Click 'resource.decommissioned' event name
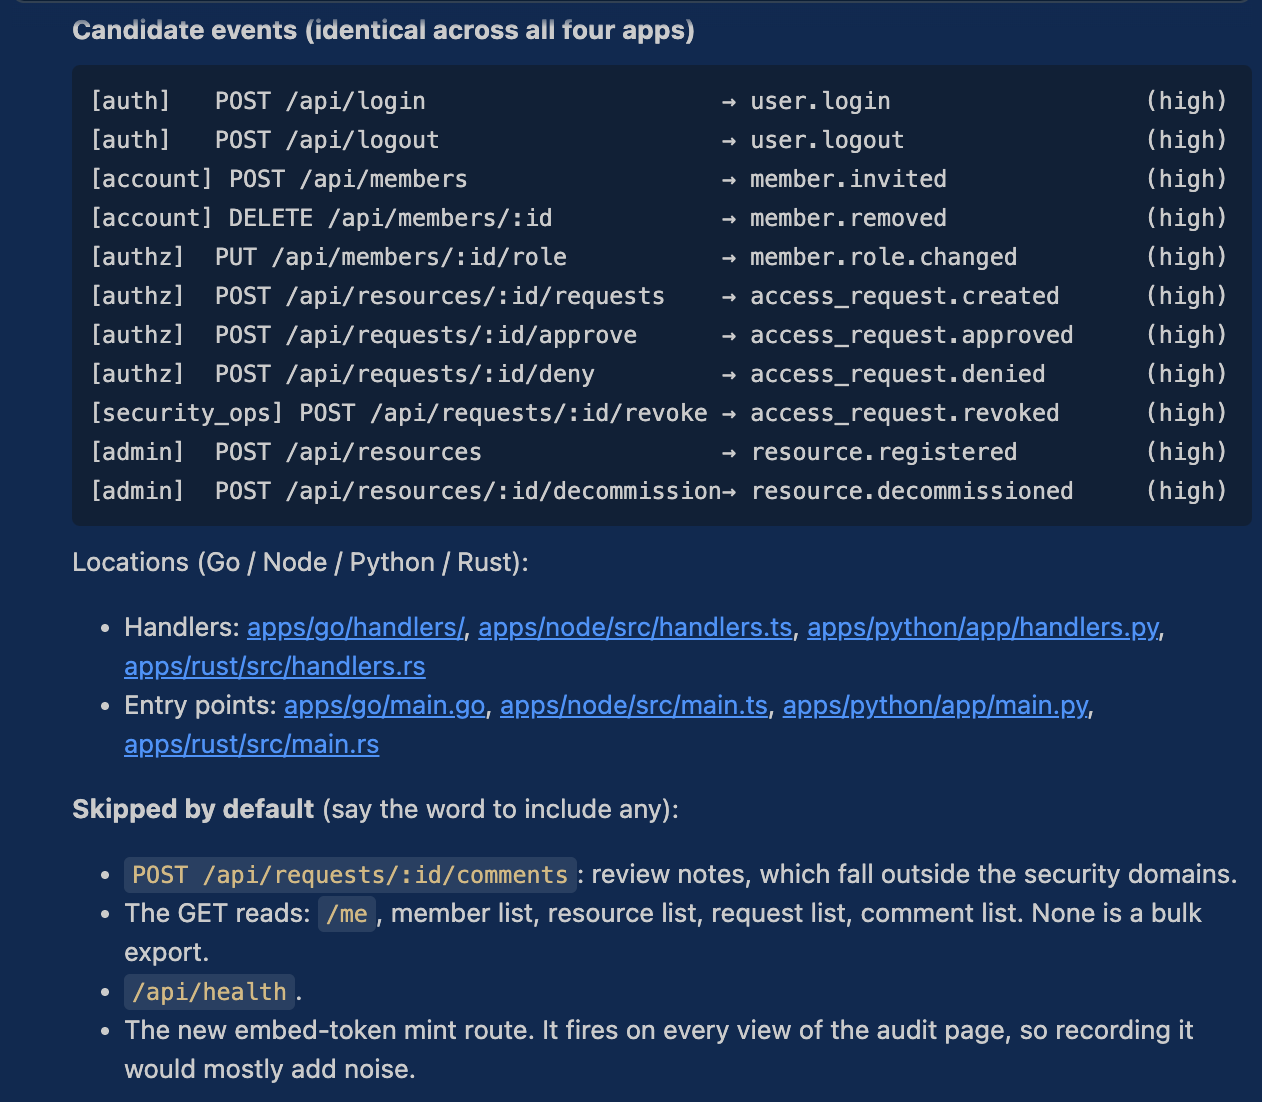The height and width of the screenshot is (1102, 1262). coord(911,491)
